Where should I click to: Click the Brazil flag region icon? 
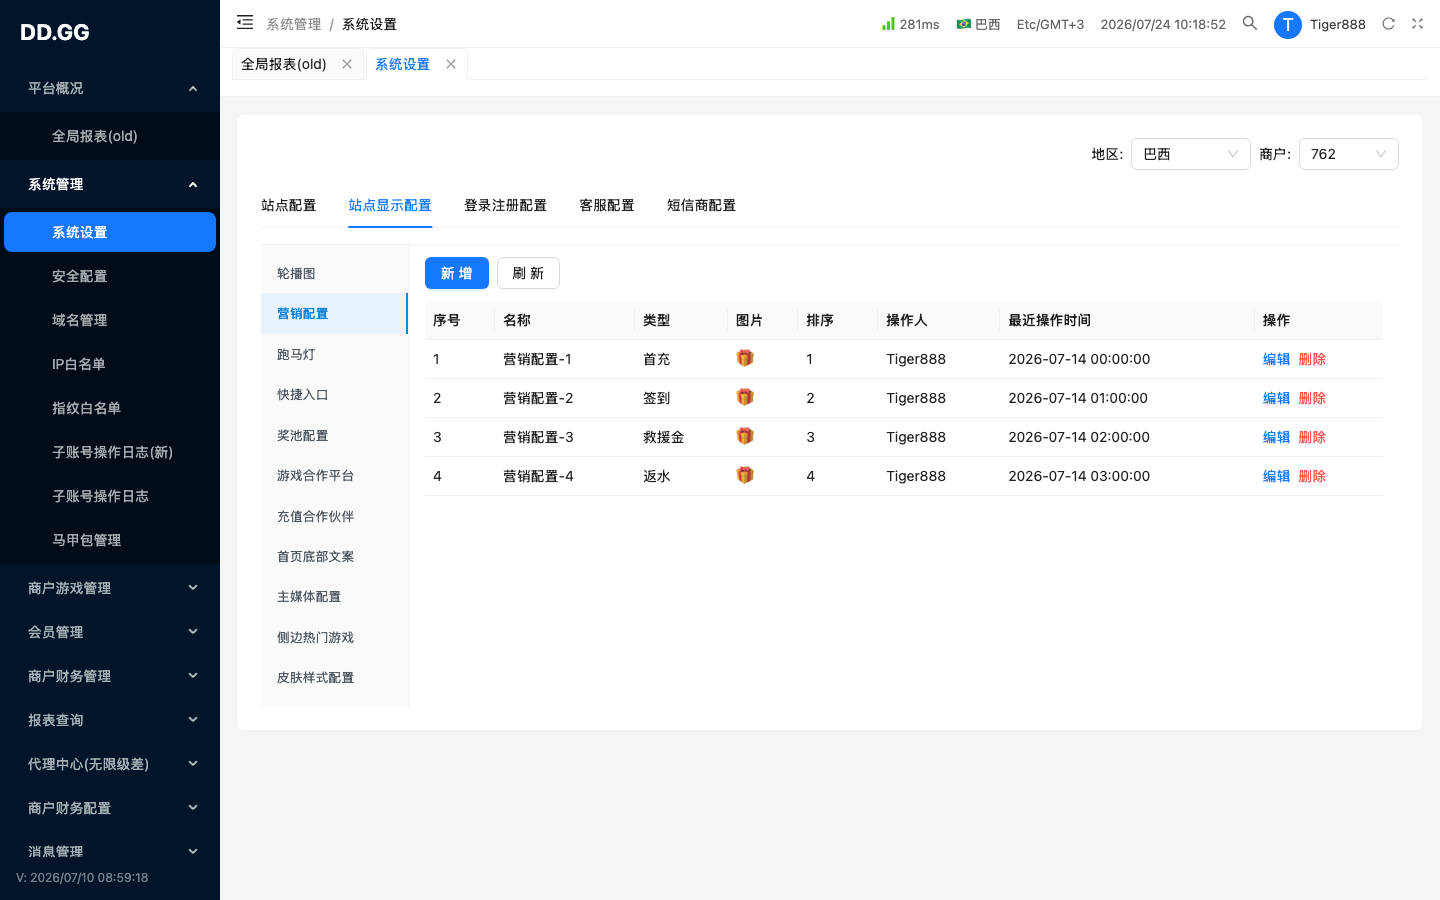(x=964, y=24)
